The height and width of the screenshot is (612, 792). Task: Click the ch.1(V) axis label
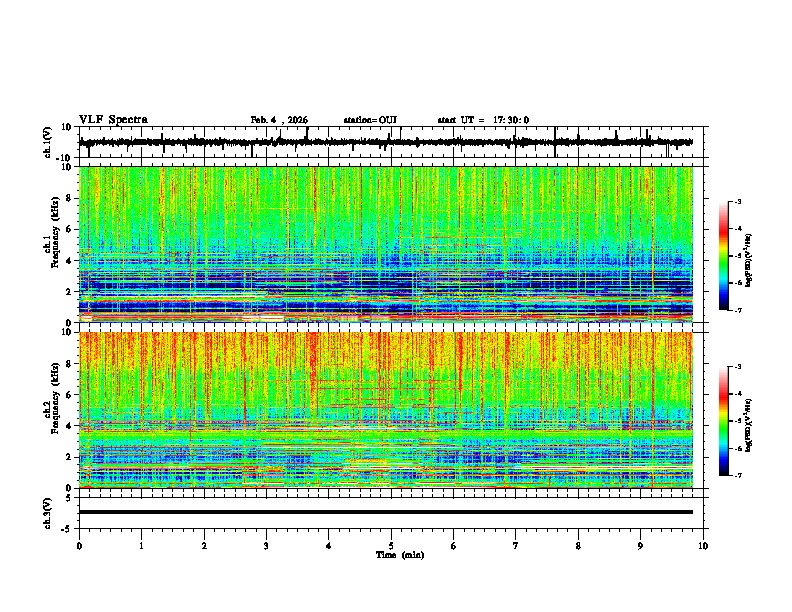coord(48,142)
